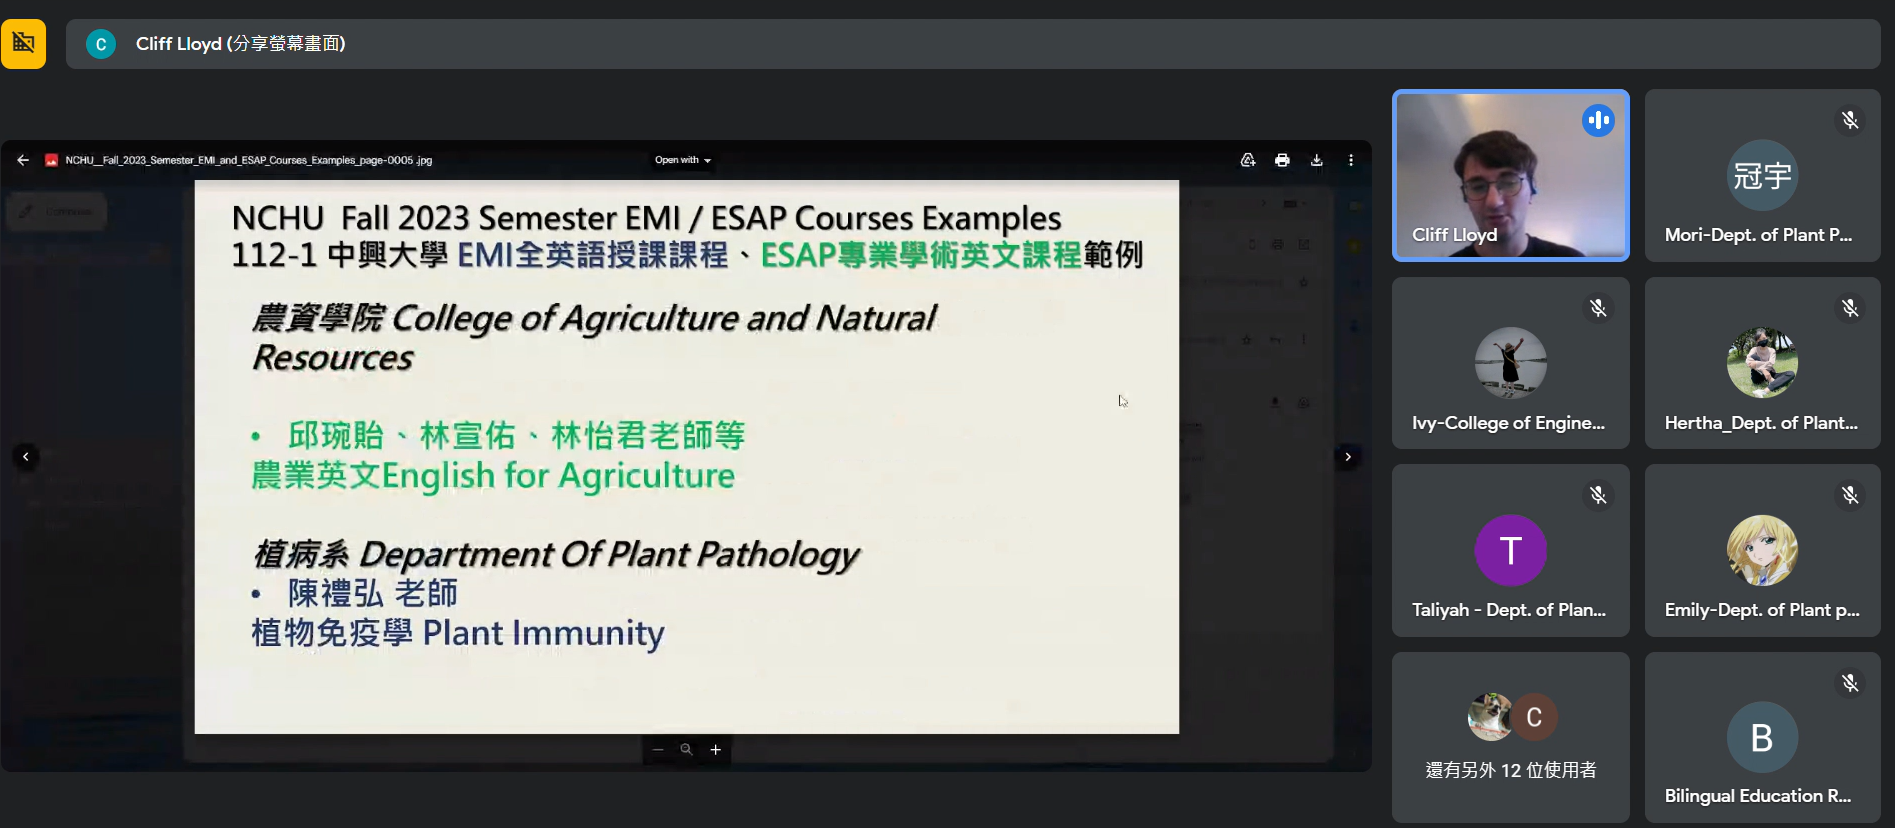Click the 冠宇 avatar on Mori's tile
1895x828 pixels.
[x=1762, y=175]
